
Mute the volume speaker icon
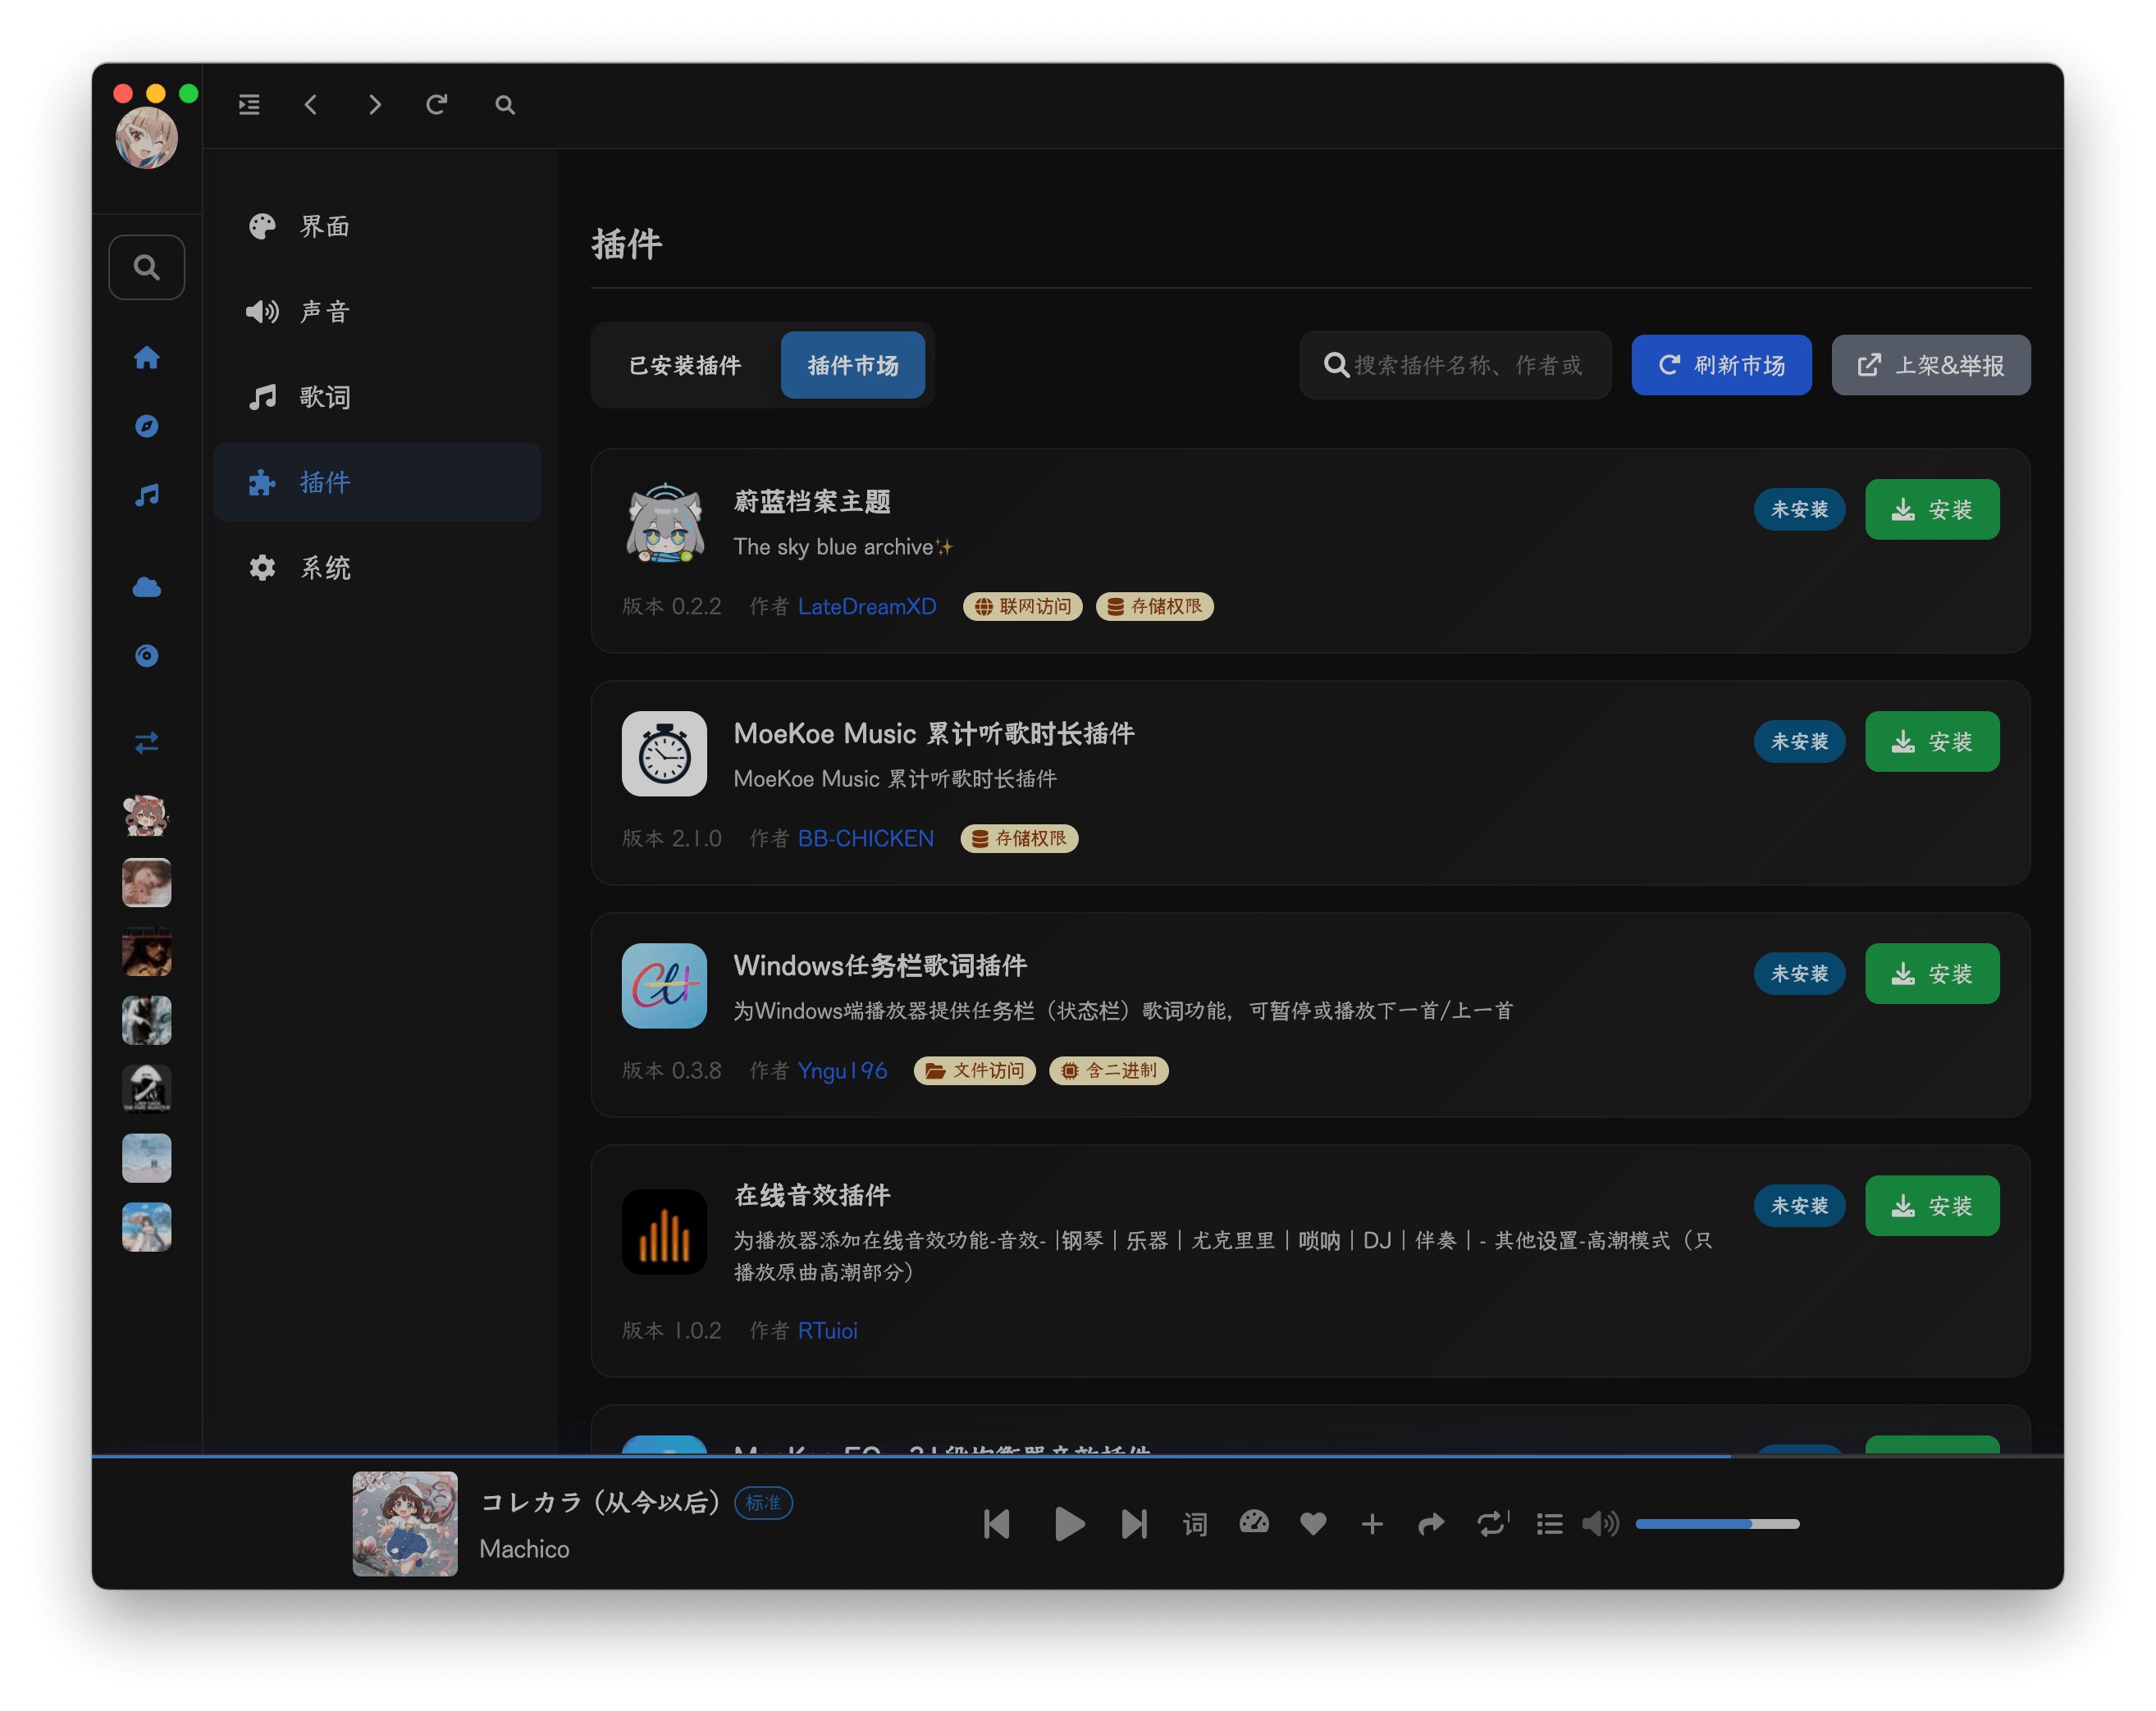[1600, 1523]
